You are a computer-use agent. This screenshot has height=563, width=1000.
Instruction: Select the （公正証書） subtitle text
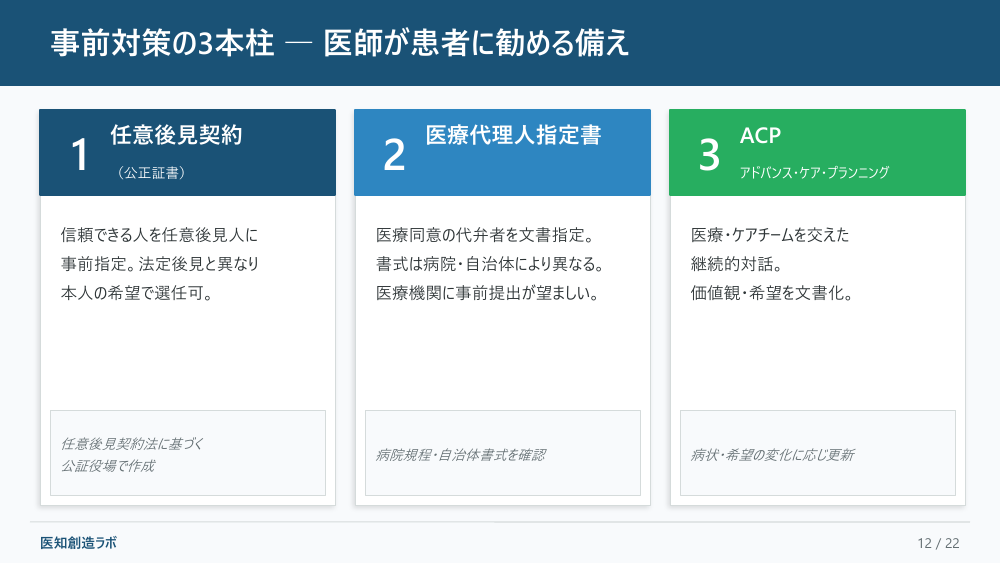(x=151, y=173)
